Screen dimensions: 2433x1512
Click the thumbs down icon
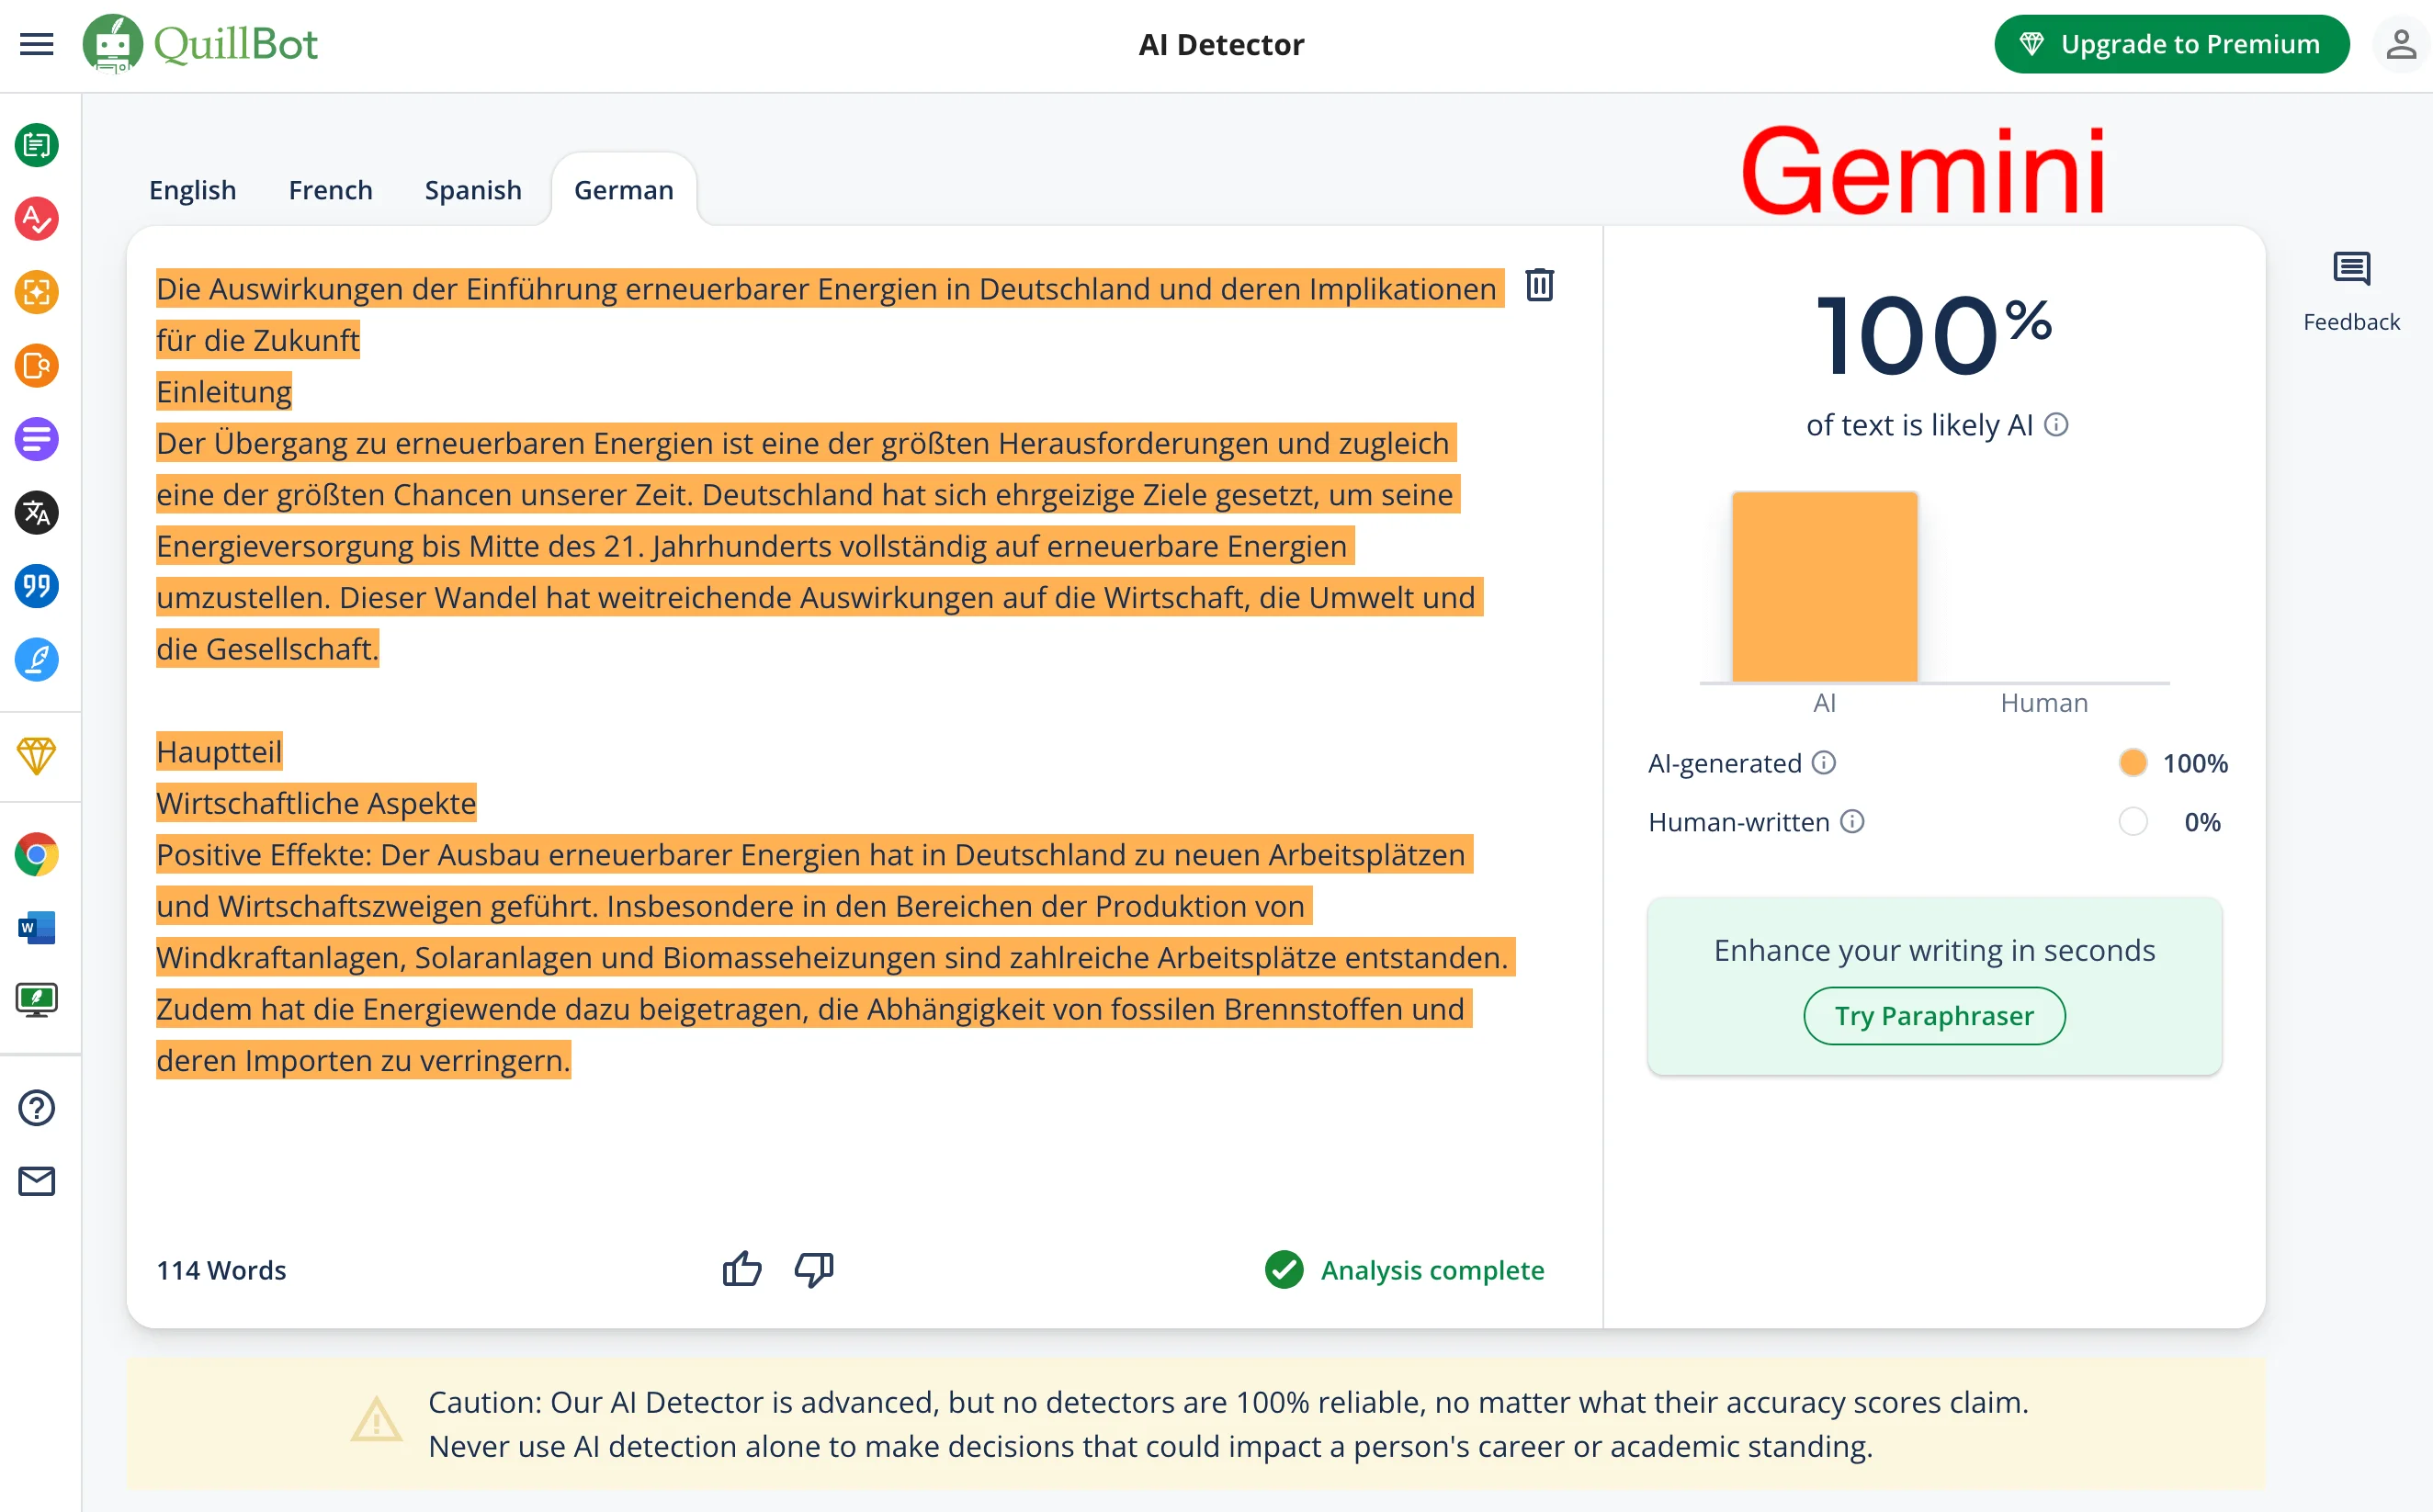[x=814, y=1269]
